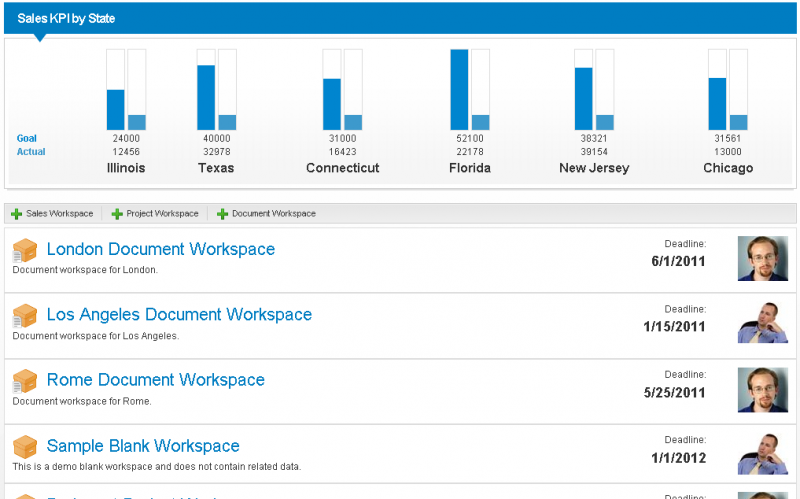
Task: Click the Texas state label
Action: 216,168
